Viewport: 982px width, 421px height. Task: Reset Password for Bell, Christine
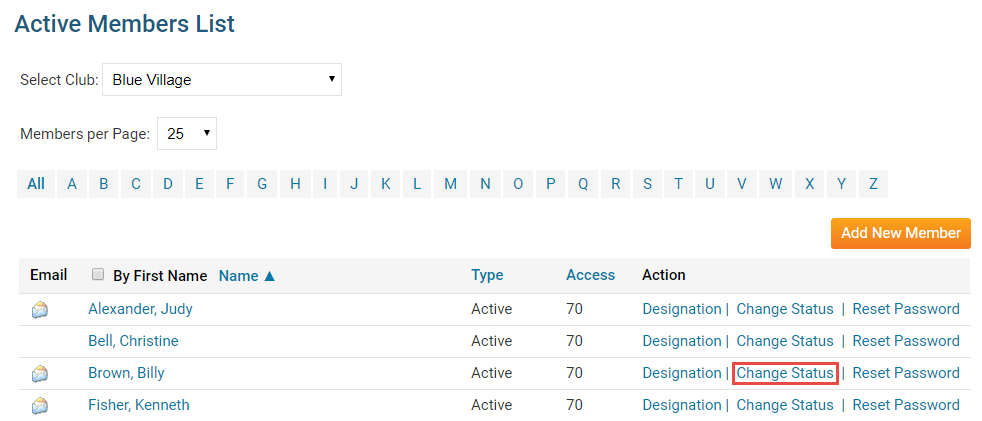pyautogui.click(x=906, y=341)
